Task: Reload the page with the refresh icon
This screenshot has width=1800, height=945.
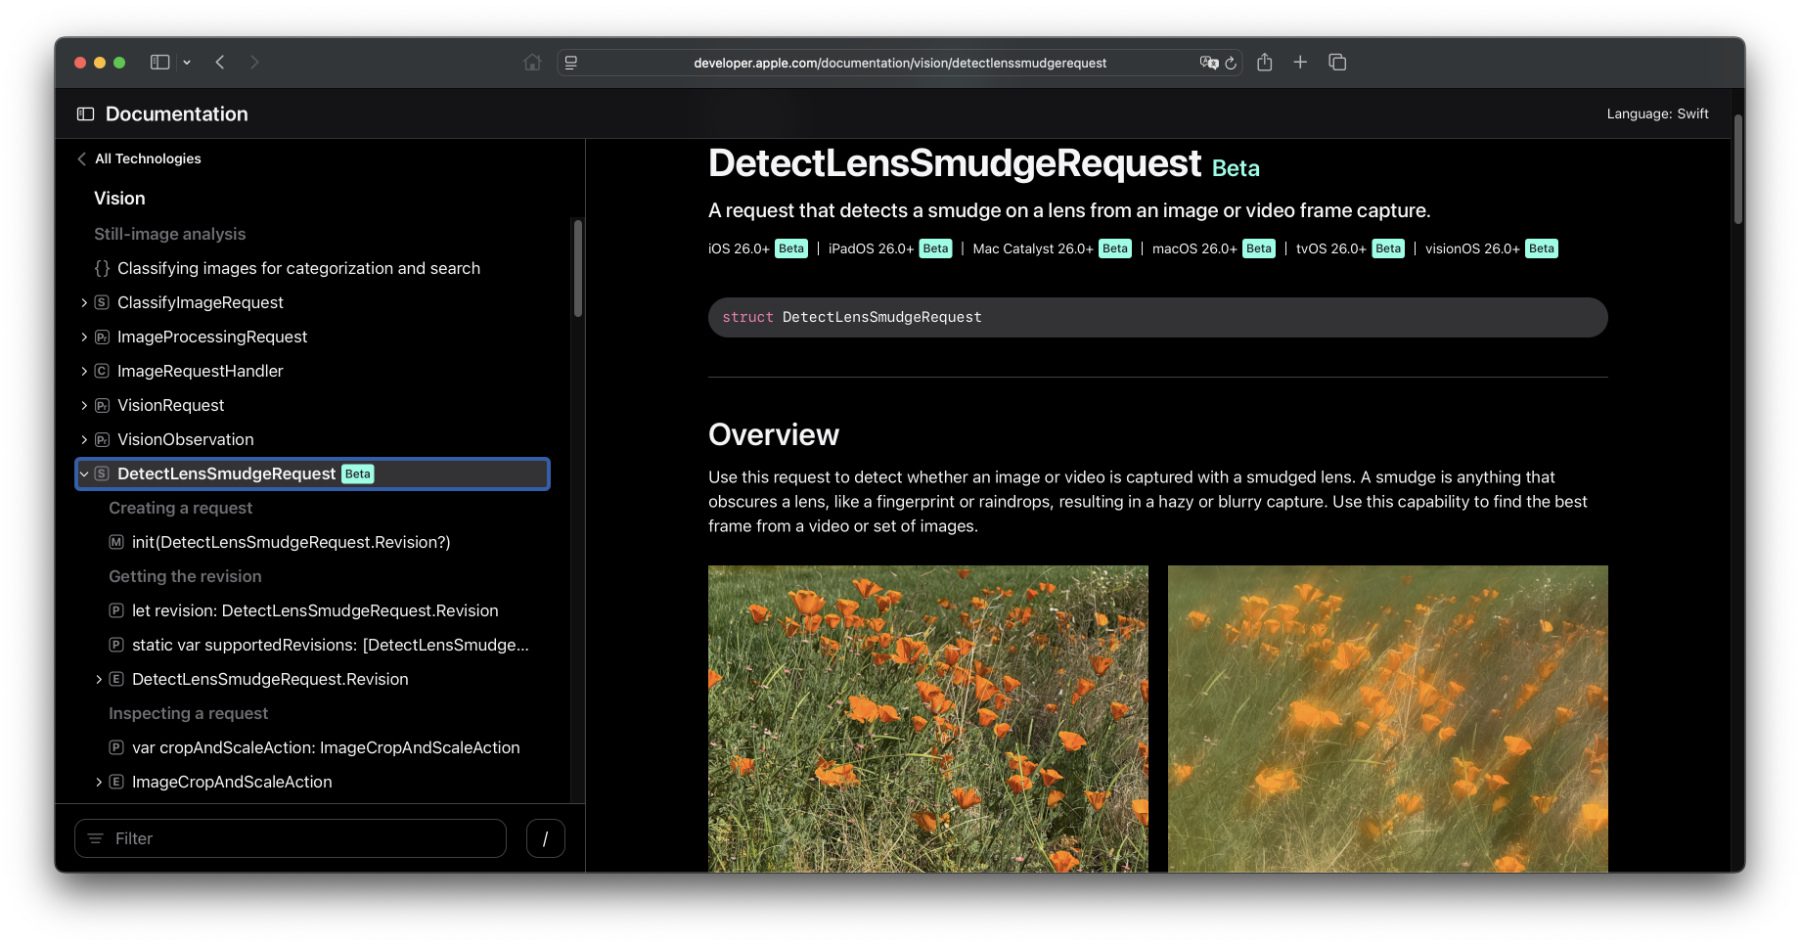Action: point(1231,63)
